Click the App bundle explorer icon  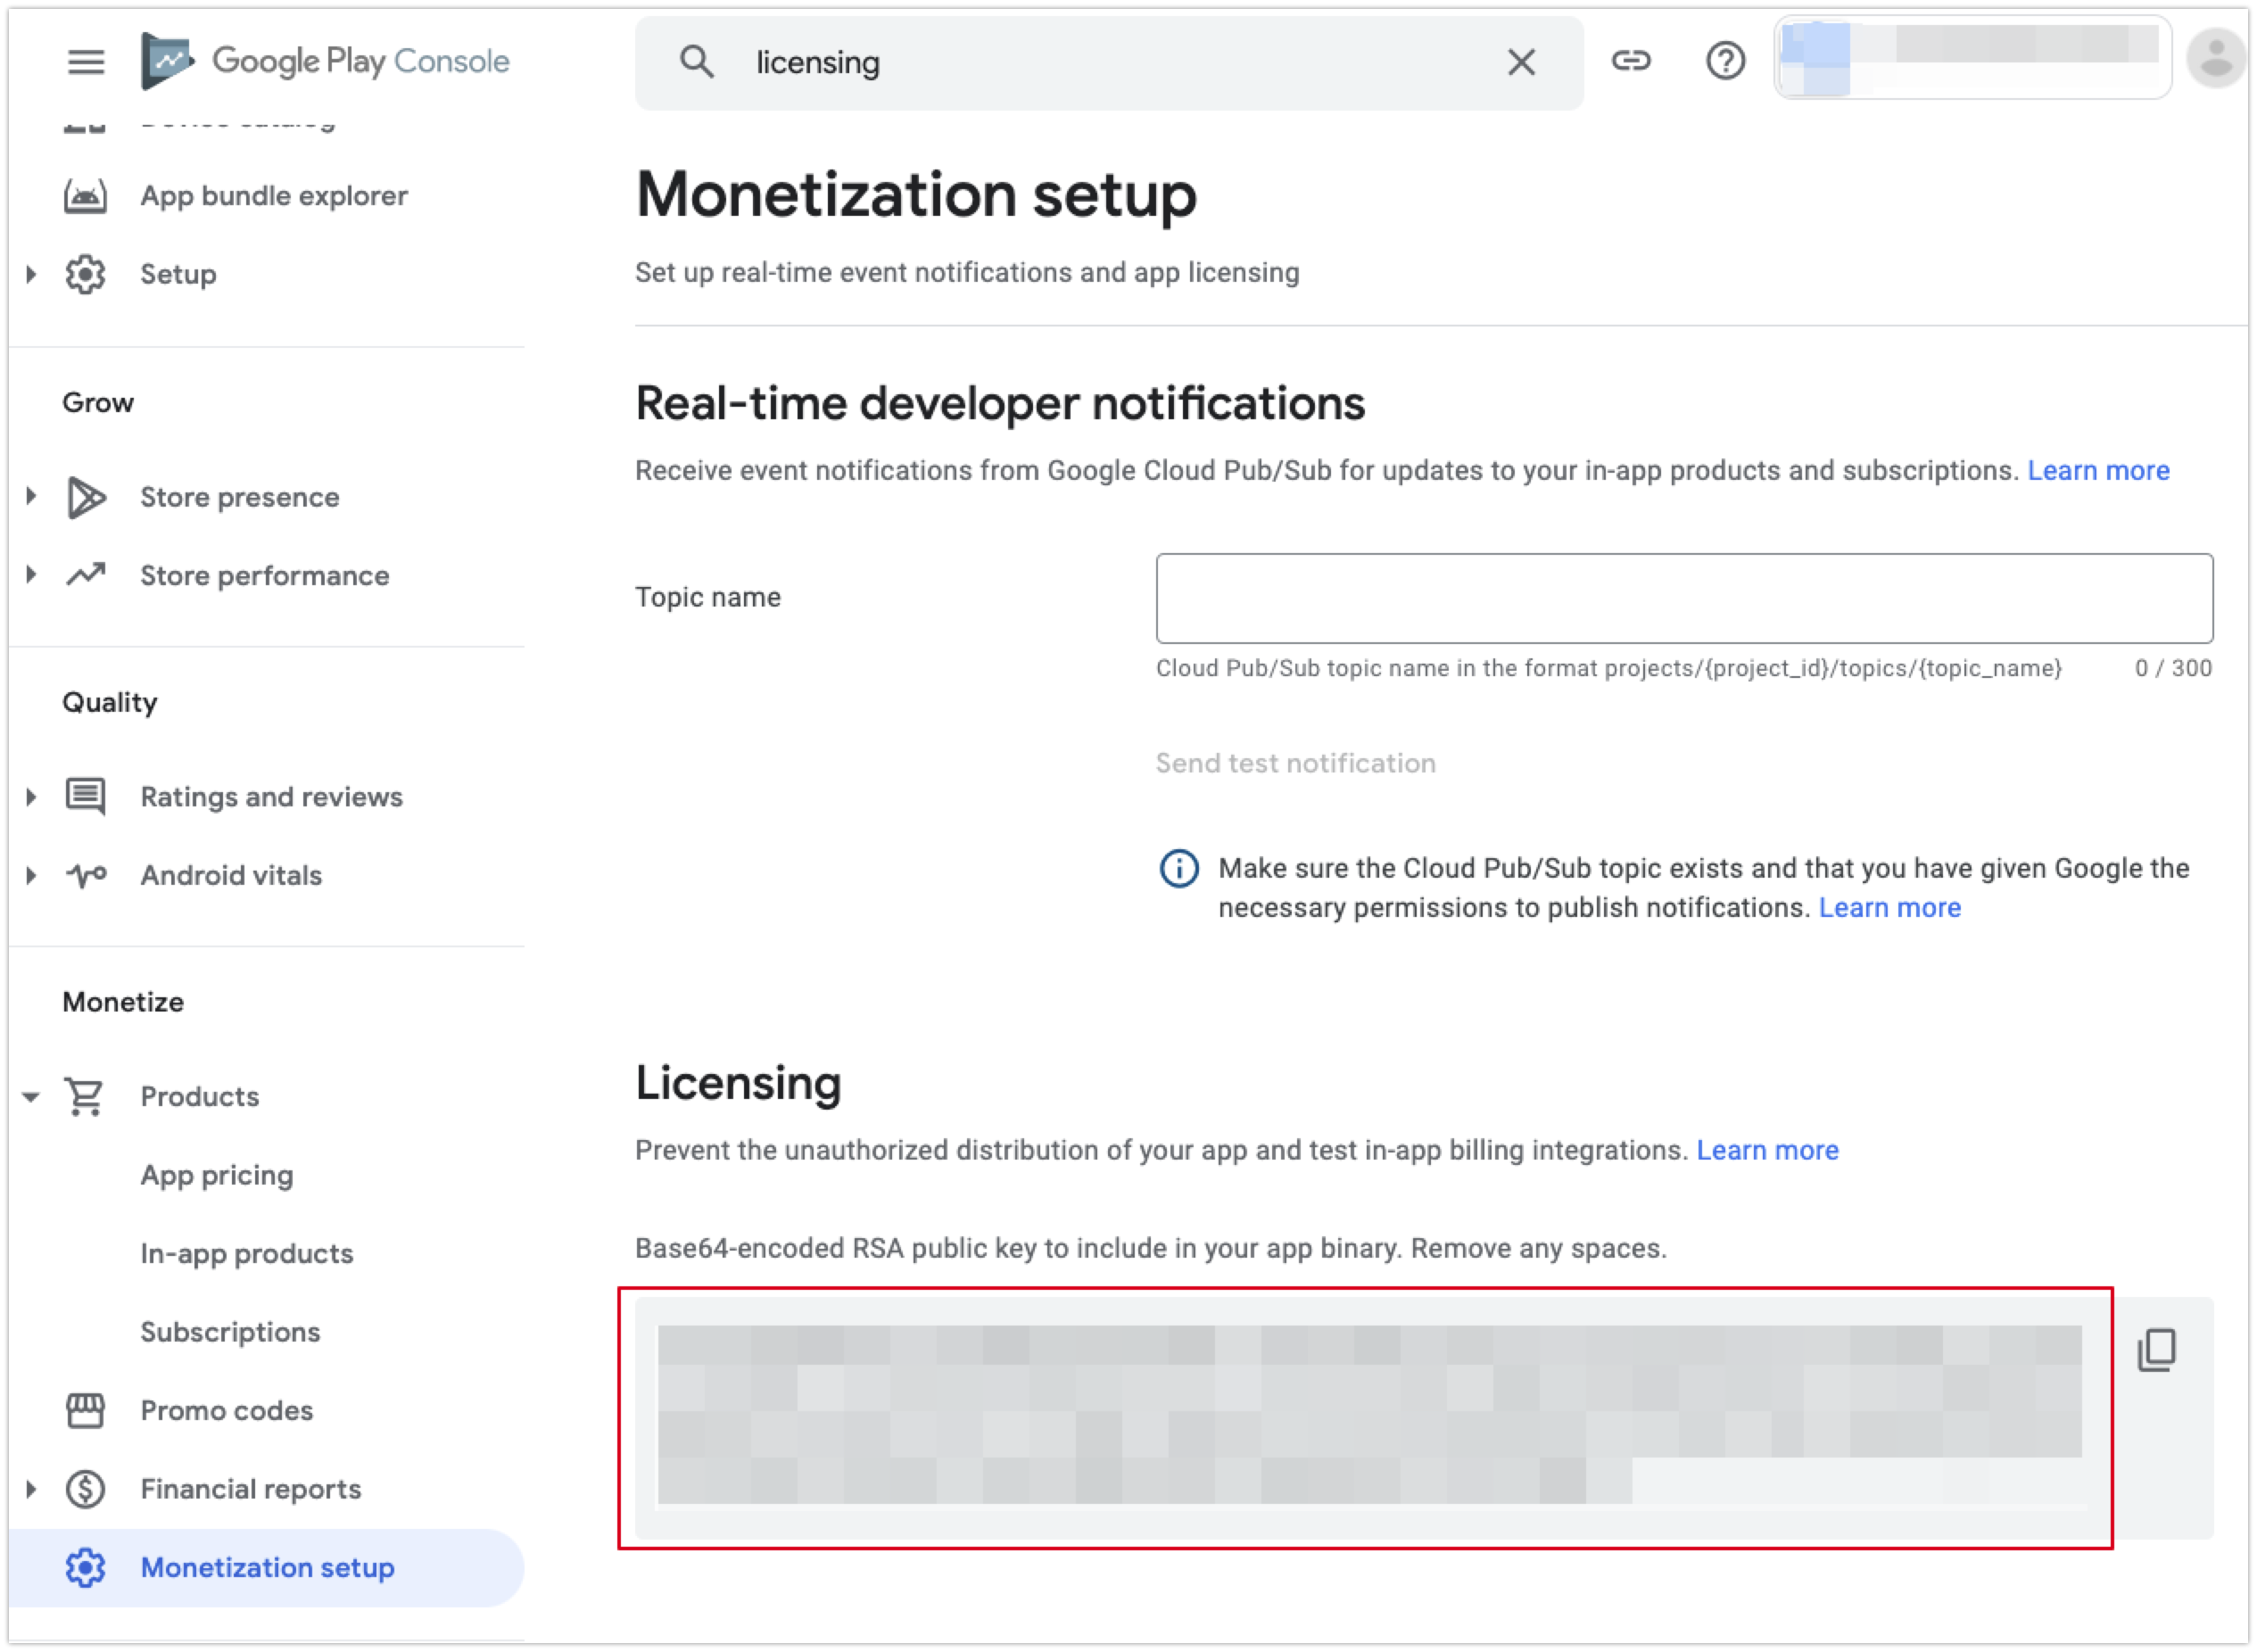(85, 196)
